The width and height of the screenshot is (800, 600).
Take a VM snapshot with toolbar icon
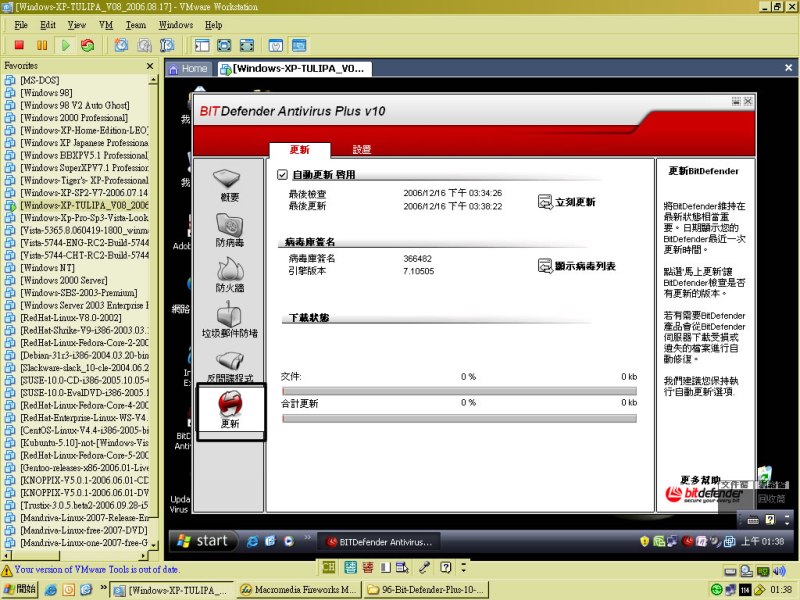(x=121, y=45)
